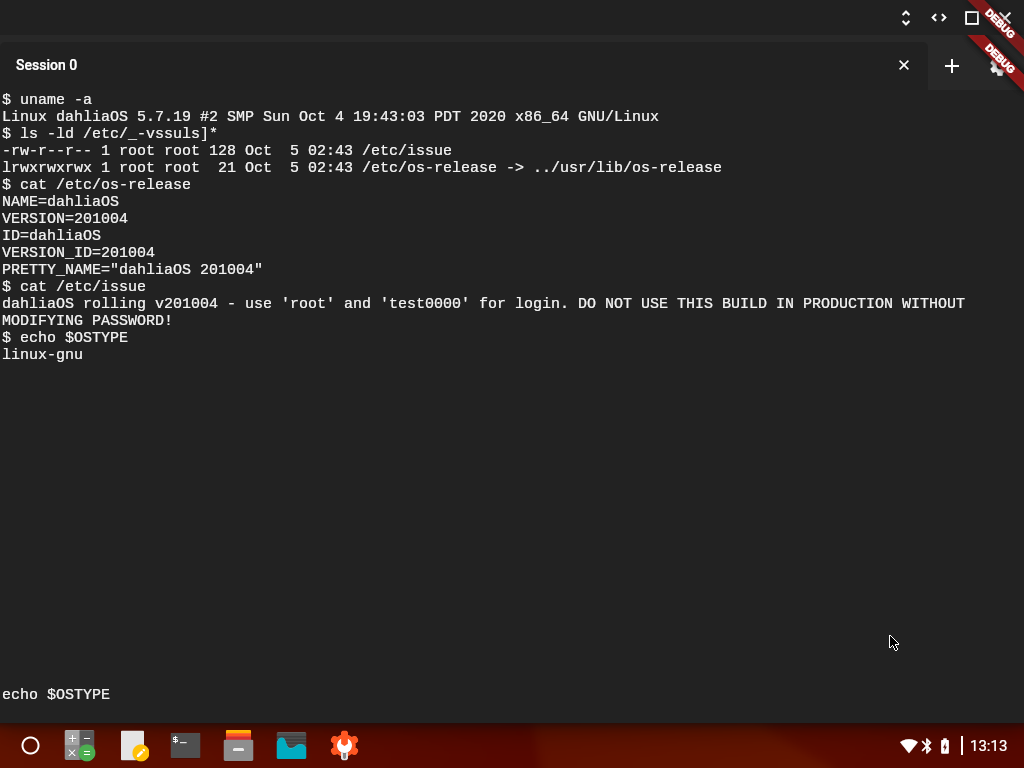The image size is (1024, 768).
Task: Click the 'linux-gnu' output line
Action: click(42, 354)
